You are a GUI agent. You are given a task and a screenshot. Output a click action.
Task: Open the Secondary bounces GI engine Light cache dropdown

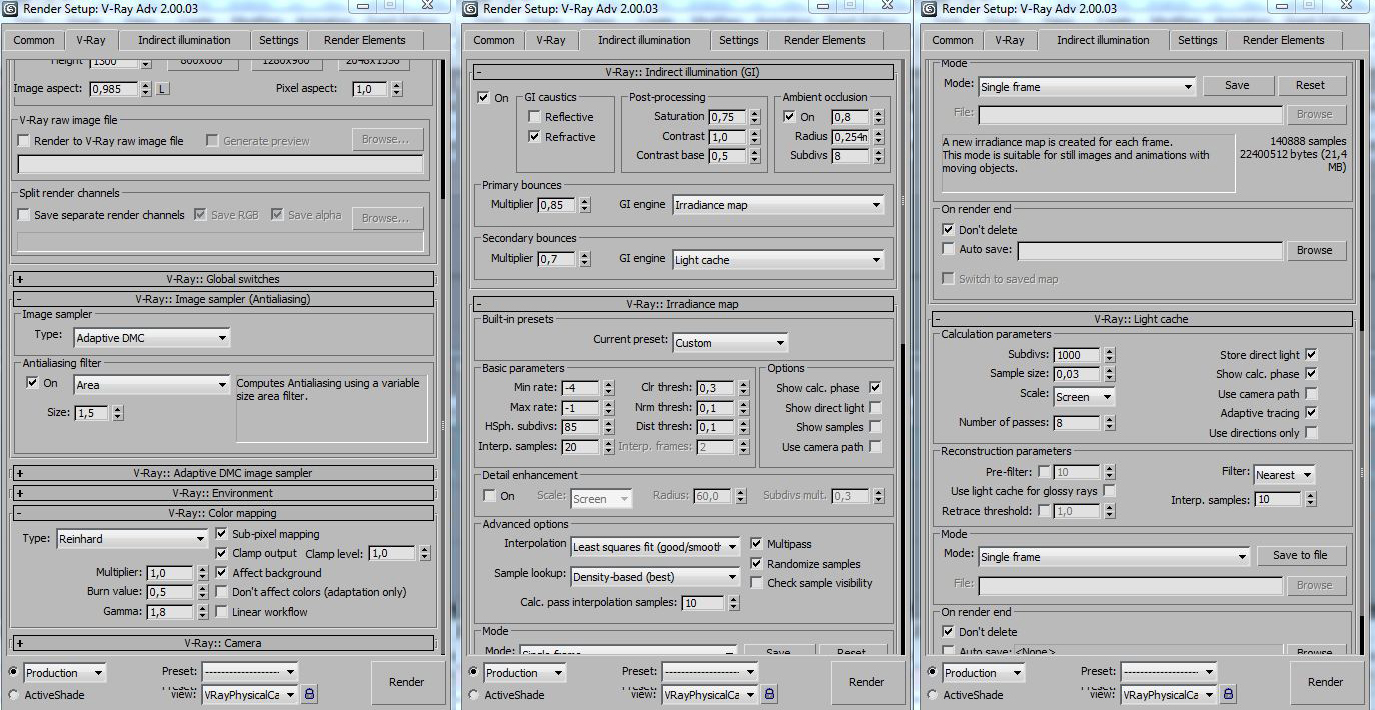click(x=778, y=260)
